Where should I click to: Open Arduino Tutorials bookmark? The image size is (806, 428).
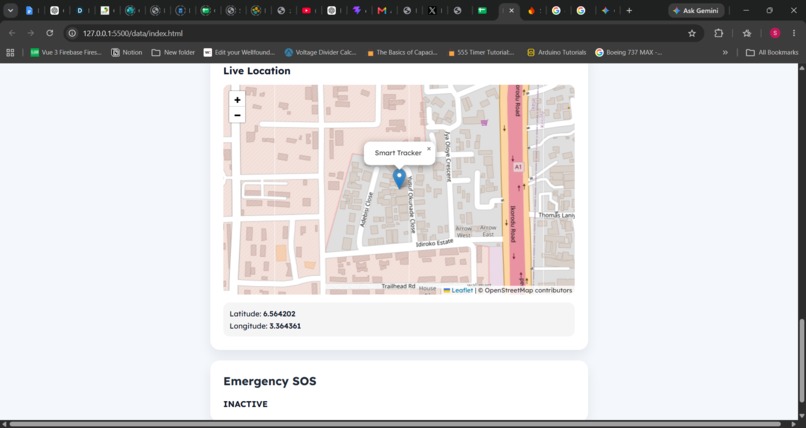point(557,52)
